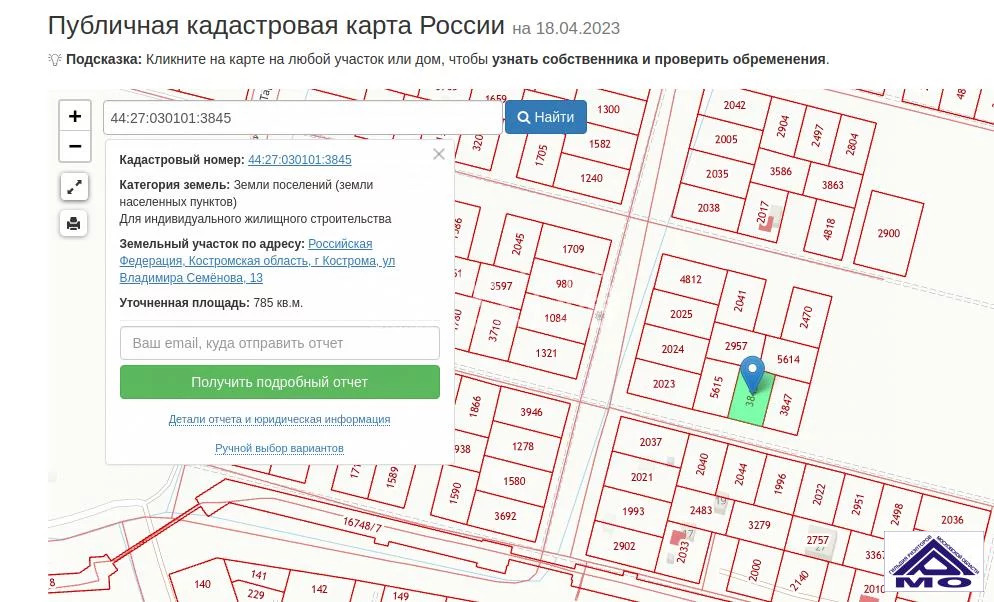Select parcel 2904 on the map
The height and width of the screenshot is (602, 994).
click(783, 125)
